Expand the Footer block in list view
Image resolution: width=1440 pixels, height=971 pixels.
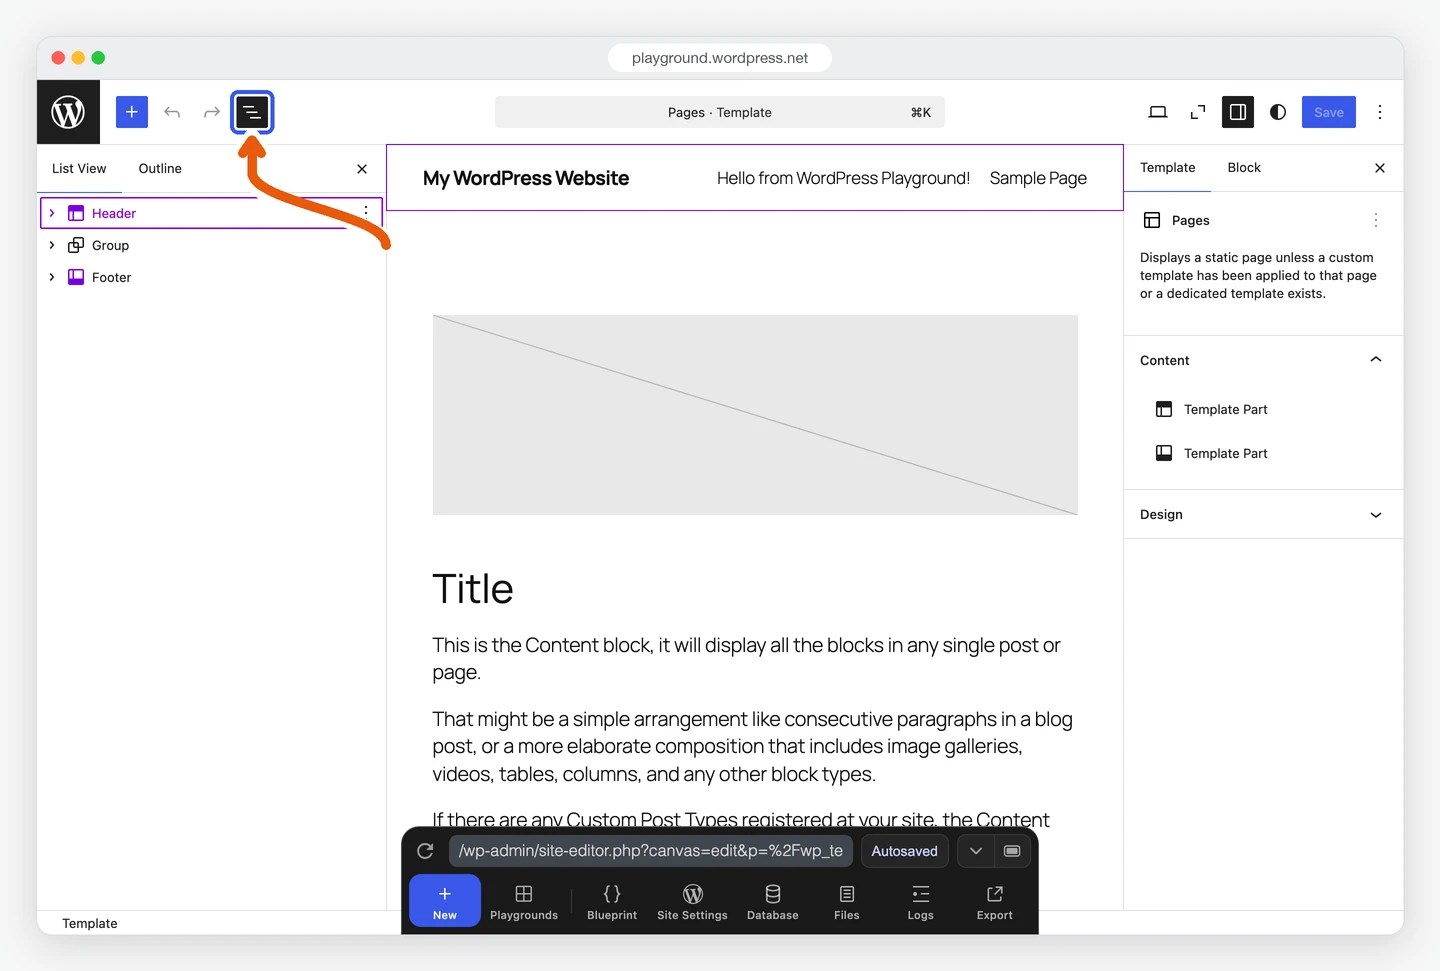(52, 277)
